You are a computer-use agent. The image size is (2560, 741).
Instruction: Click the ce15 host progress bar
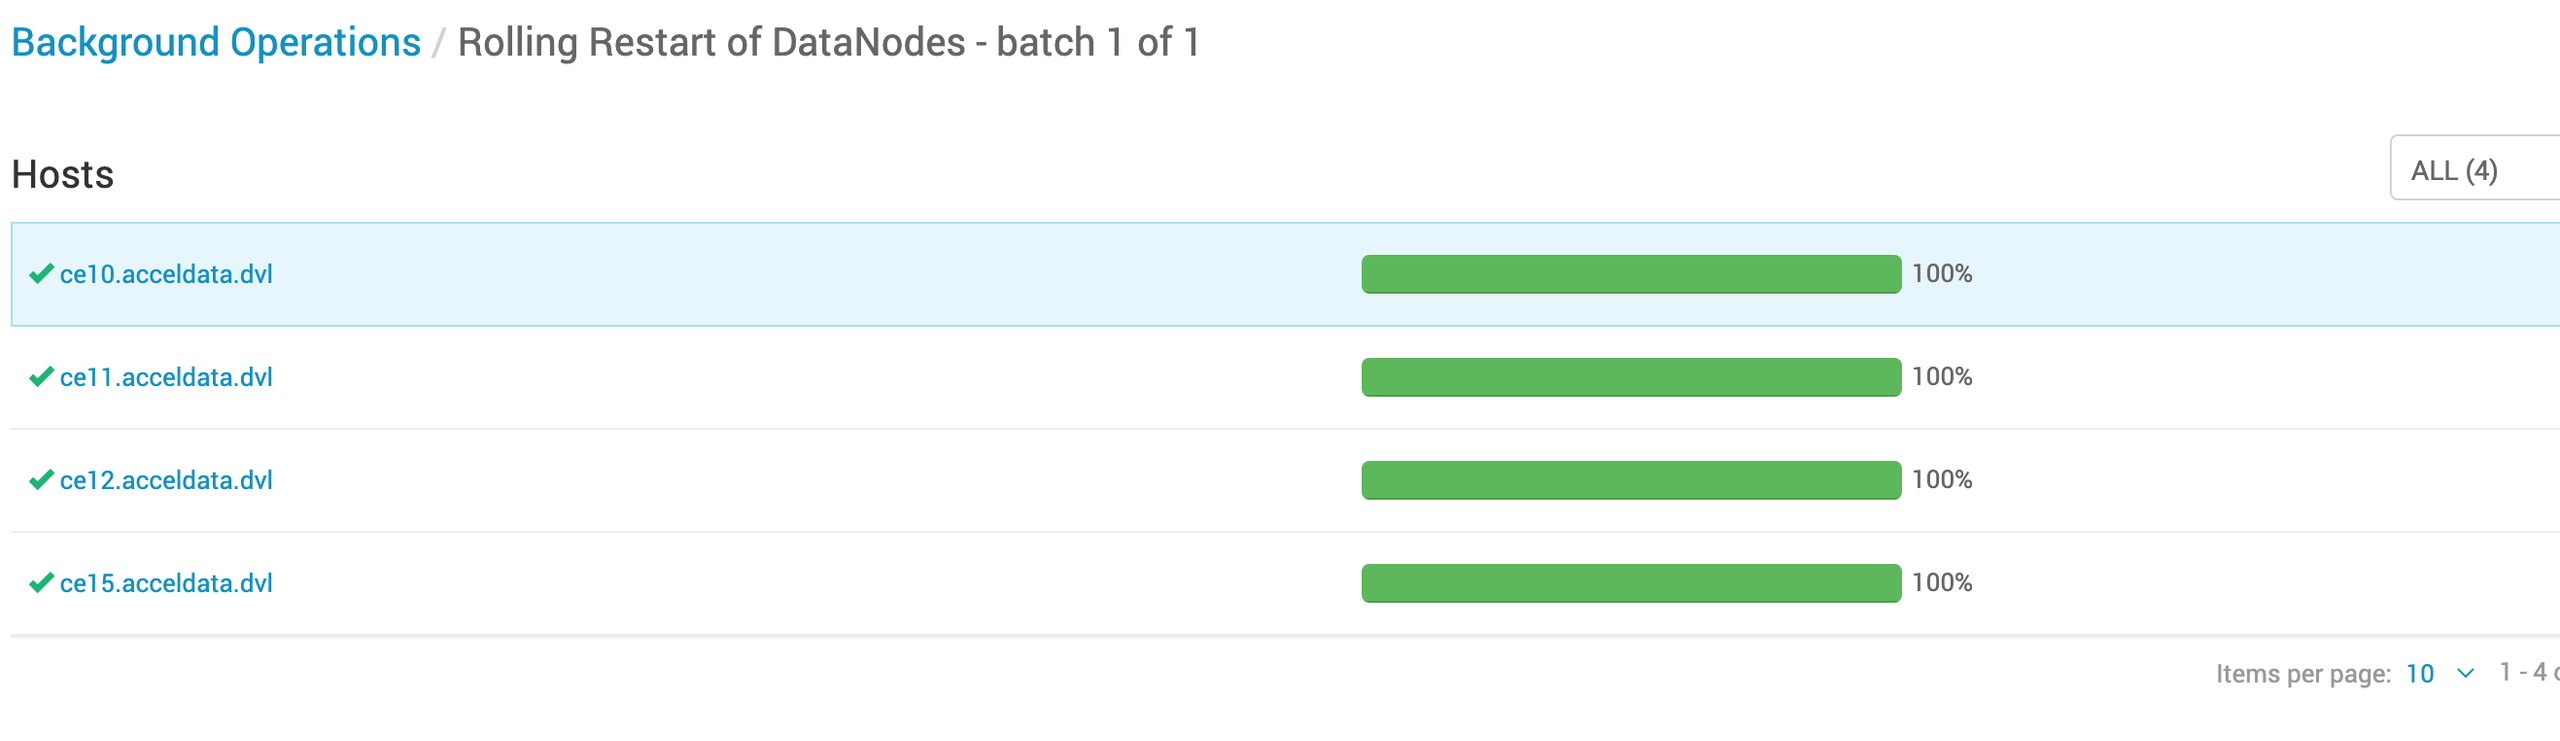[x=1631, y=583]
